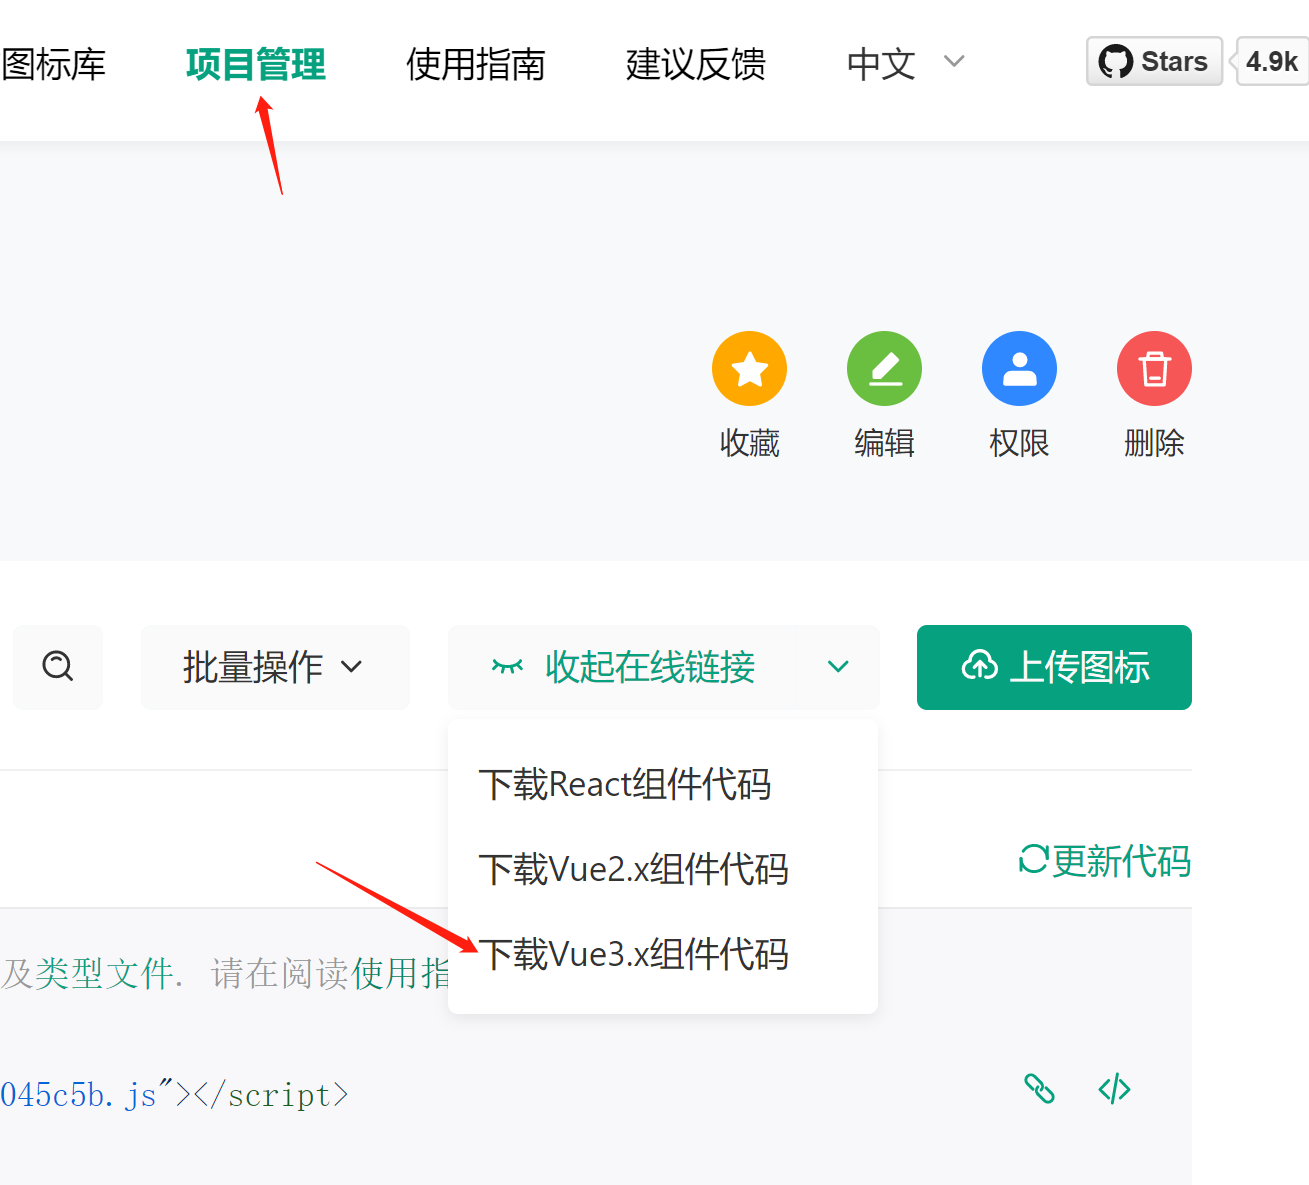Click the red 删除 trash icon
1309x1185 pixels.
pyautogui.click(x=1154, y=369)
